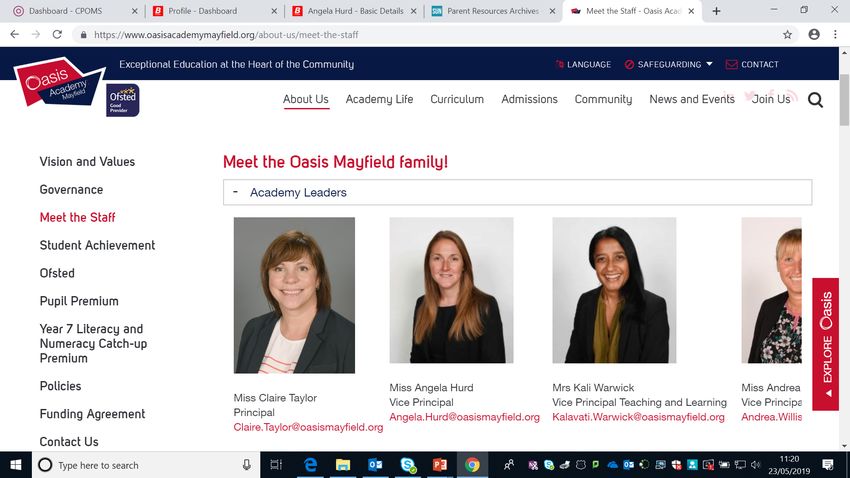Email Angela.Hurd@oasismayfield.org link
Image resolution: width=850 pixels, height=478 pixels.
465,417
